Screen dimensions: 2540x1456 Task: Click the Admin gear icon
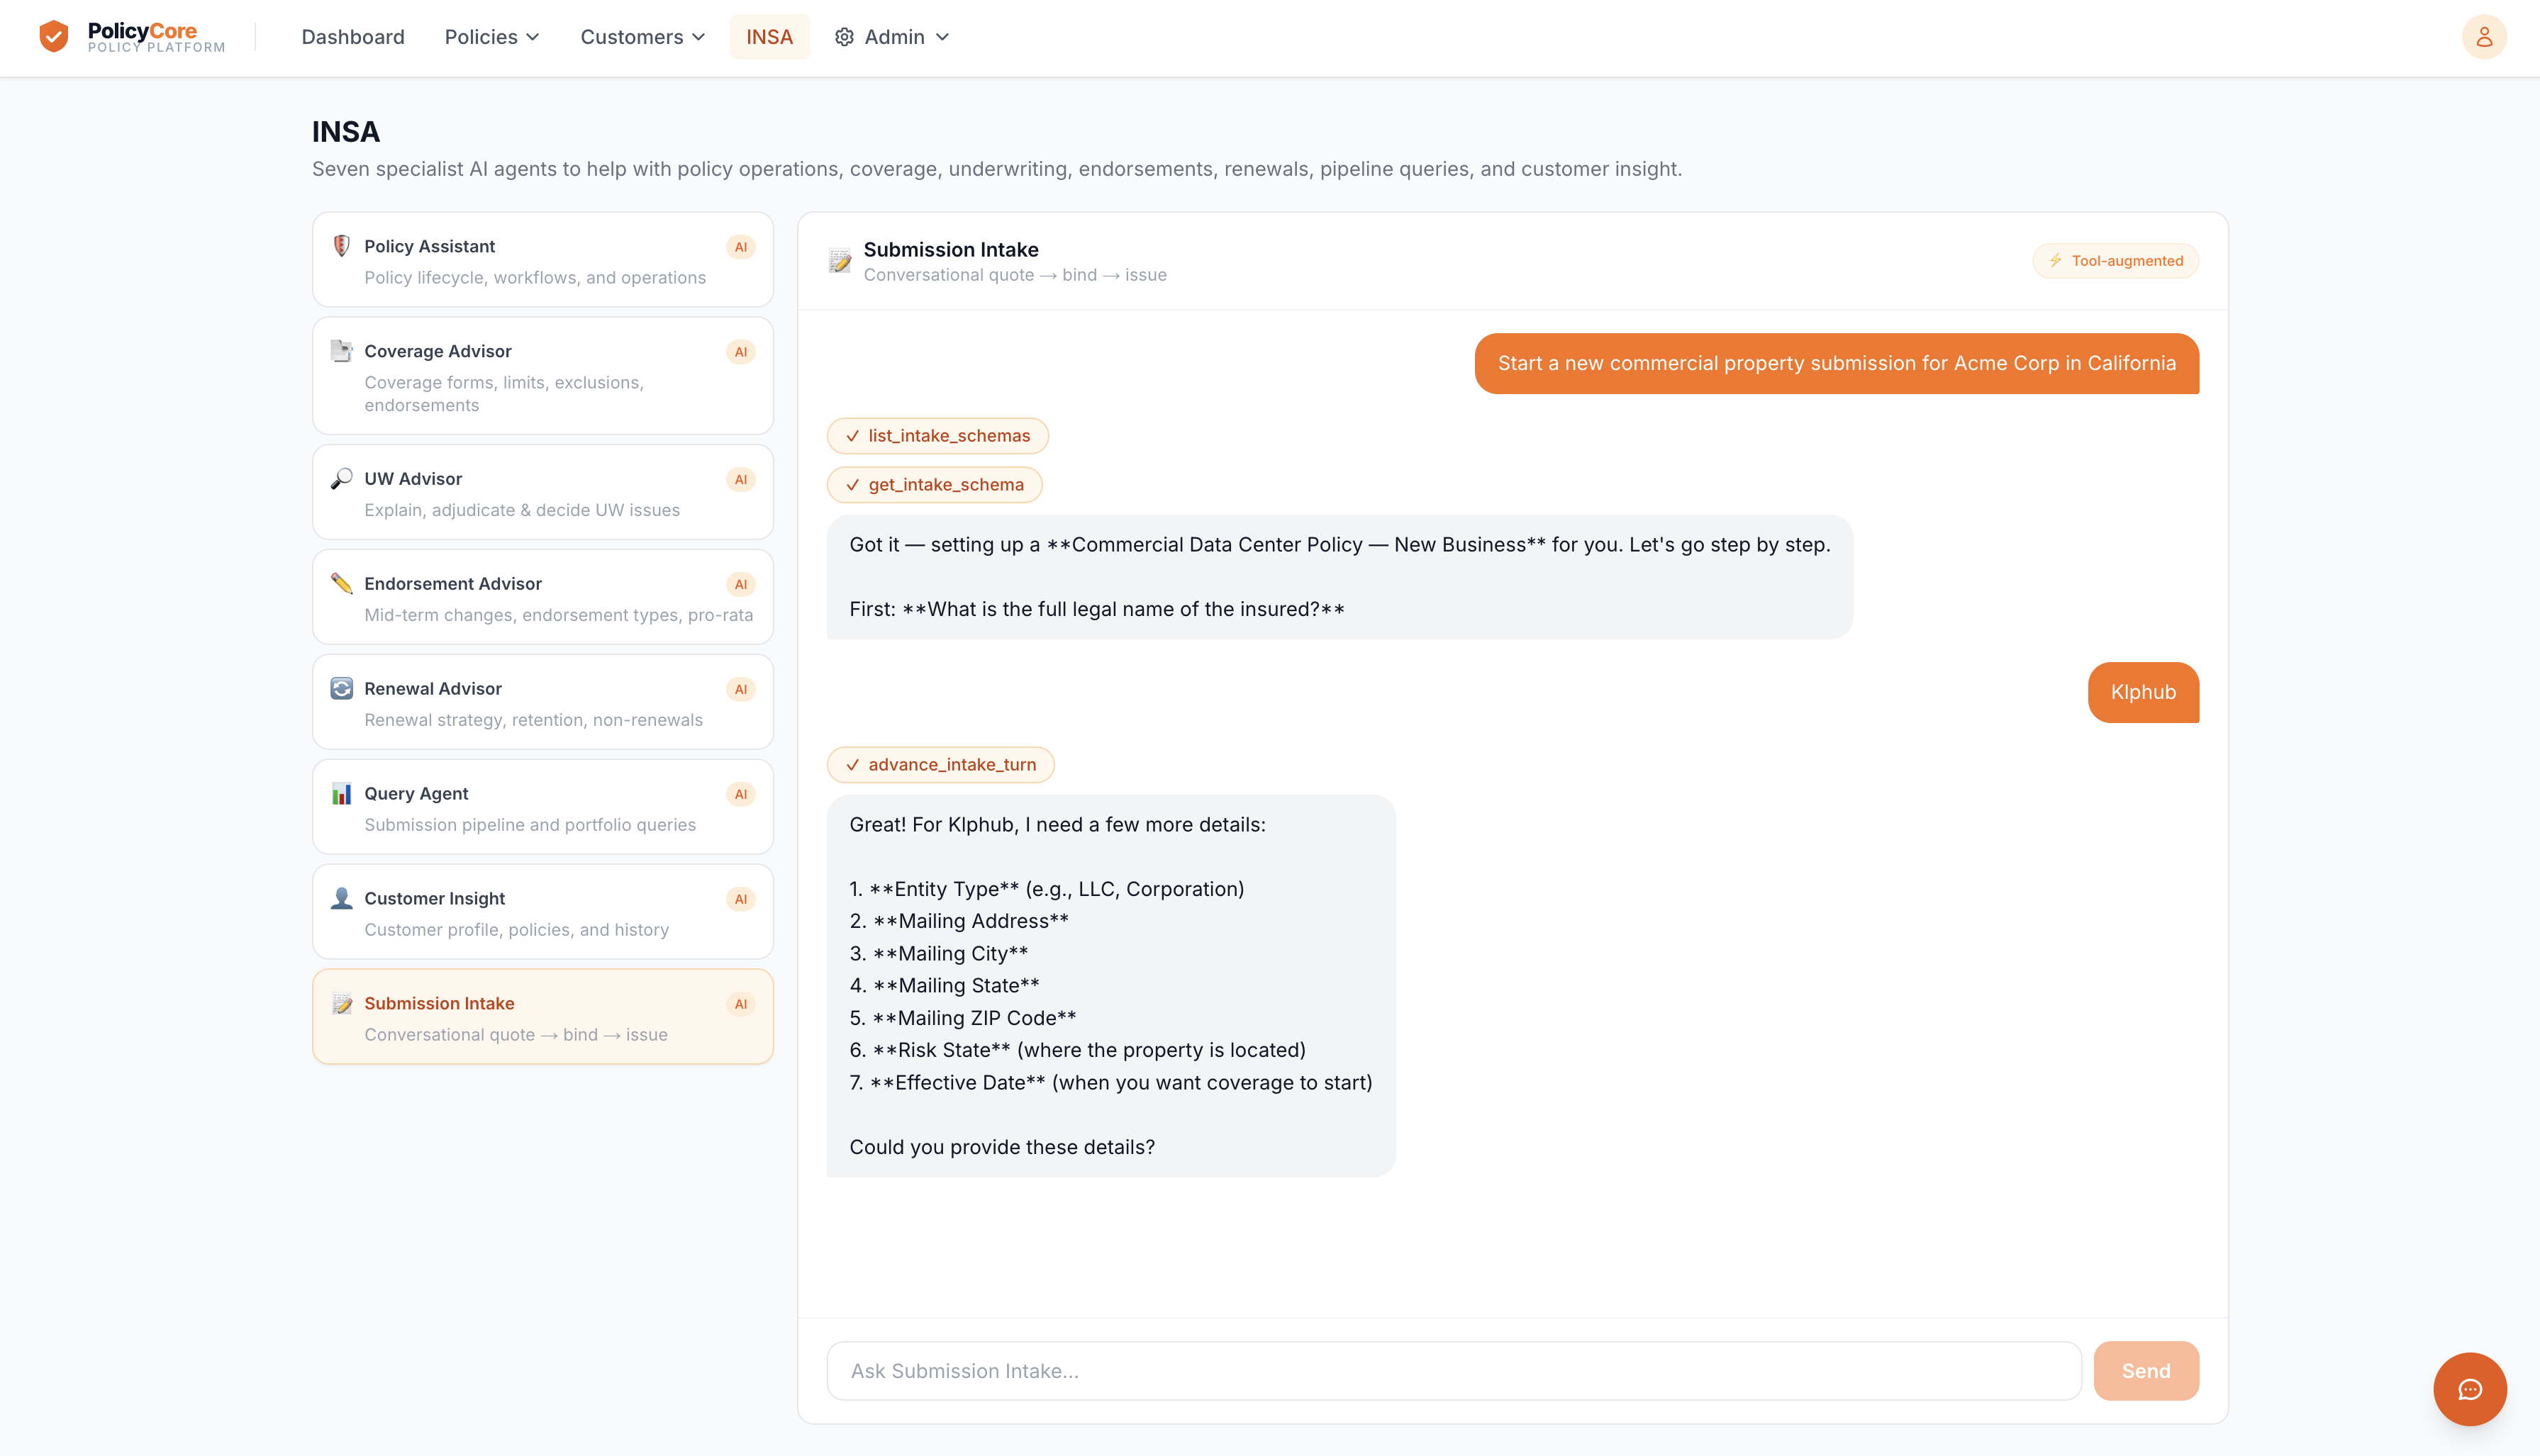click(x=844, y=37)
